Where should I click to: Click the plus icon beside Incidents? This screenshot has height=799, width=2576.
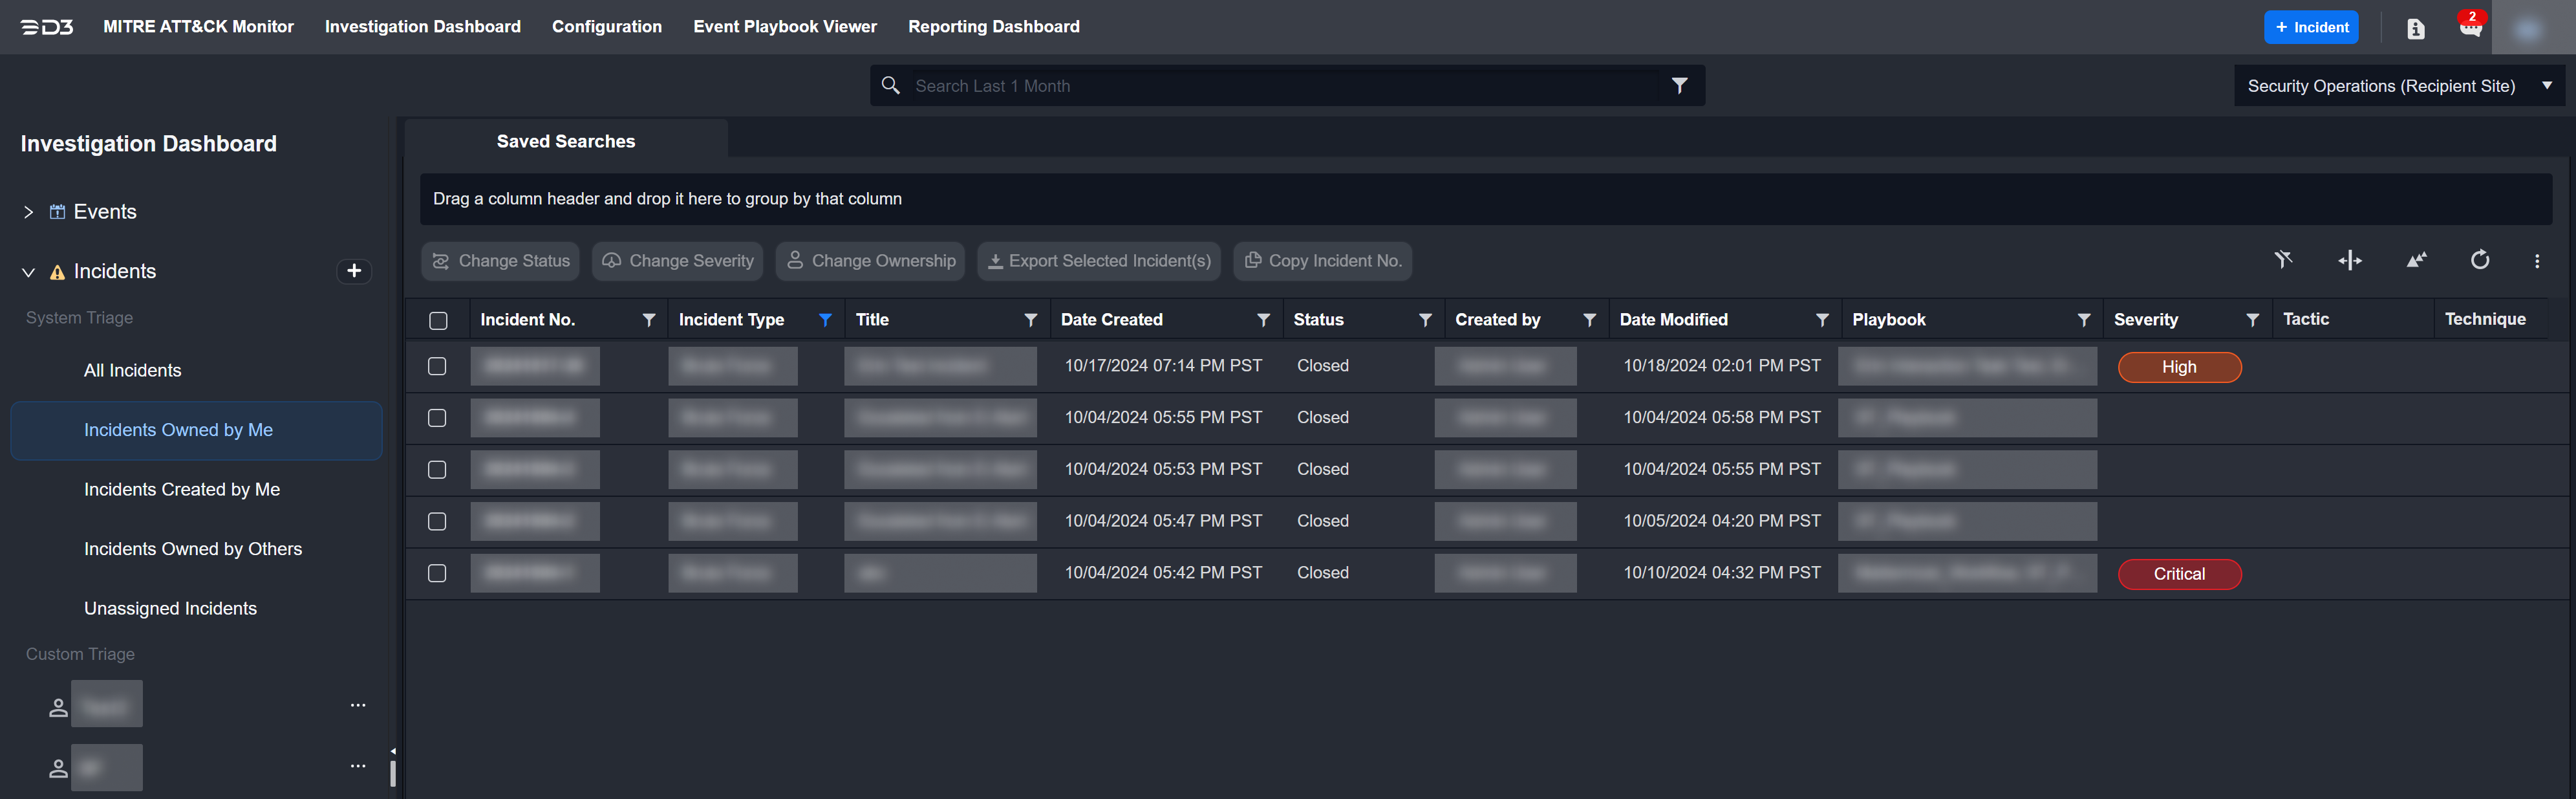[354, 271]
